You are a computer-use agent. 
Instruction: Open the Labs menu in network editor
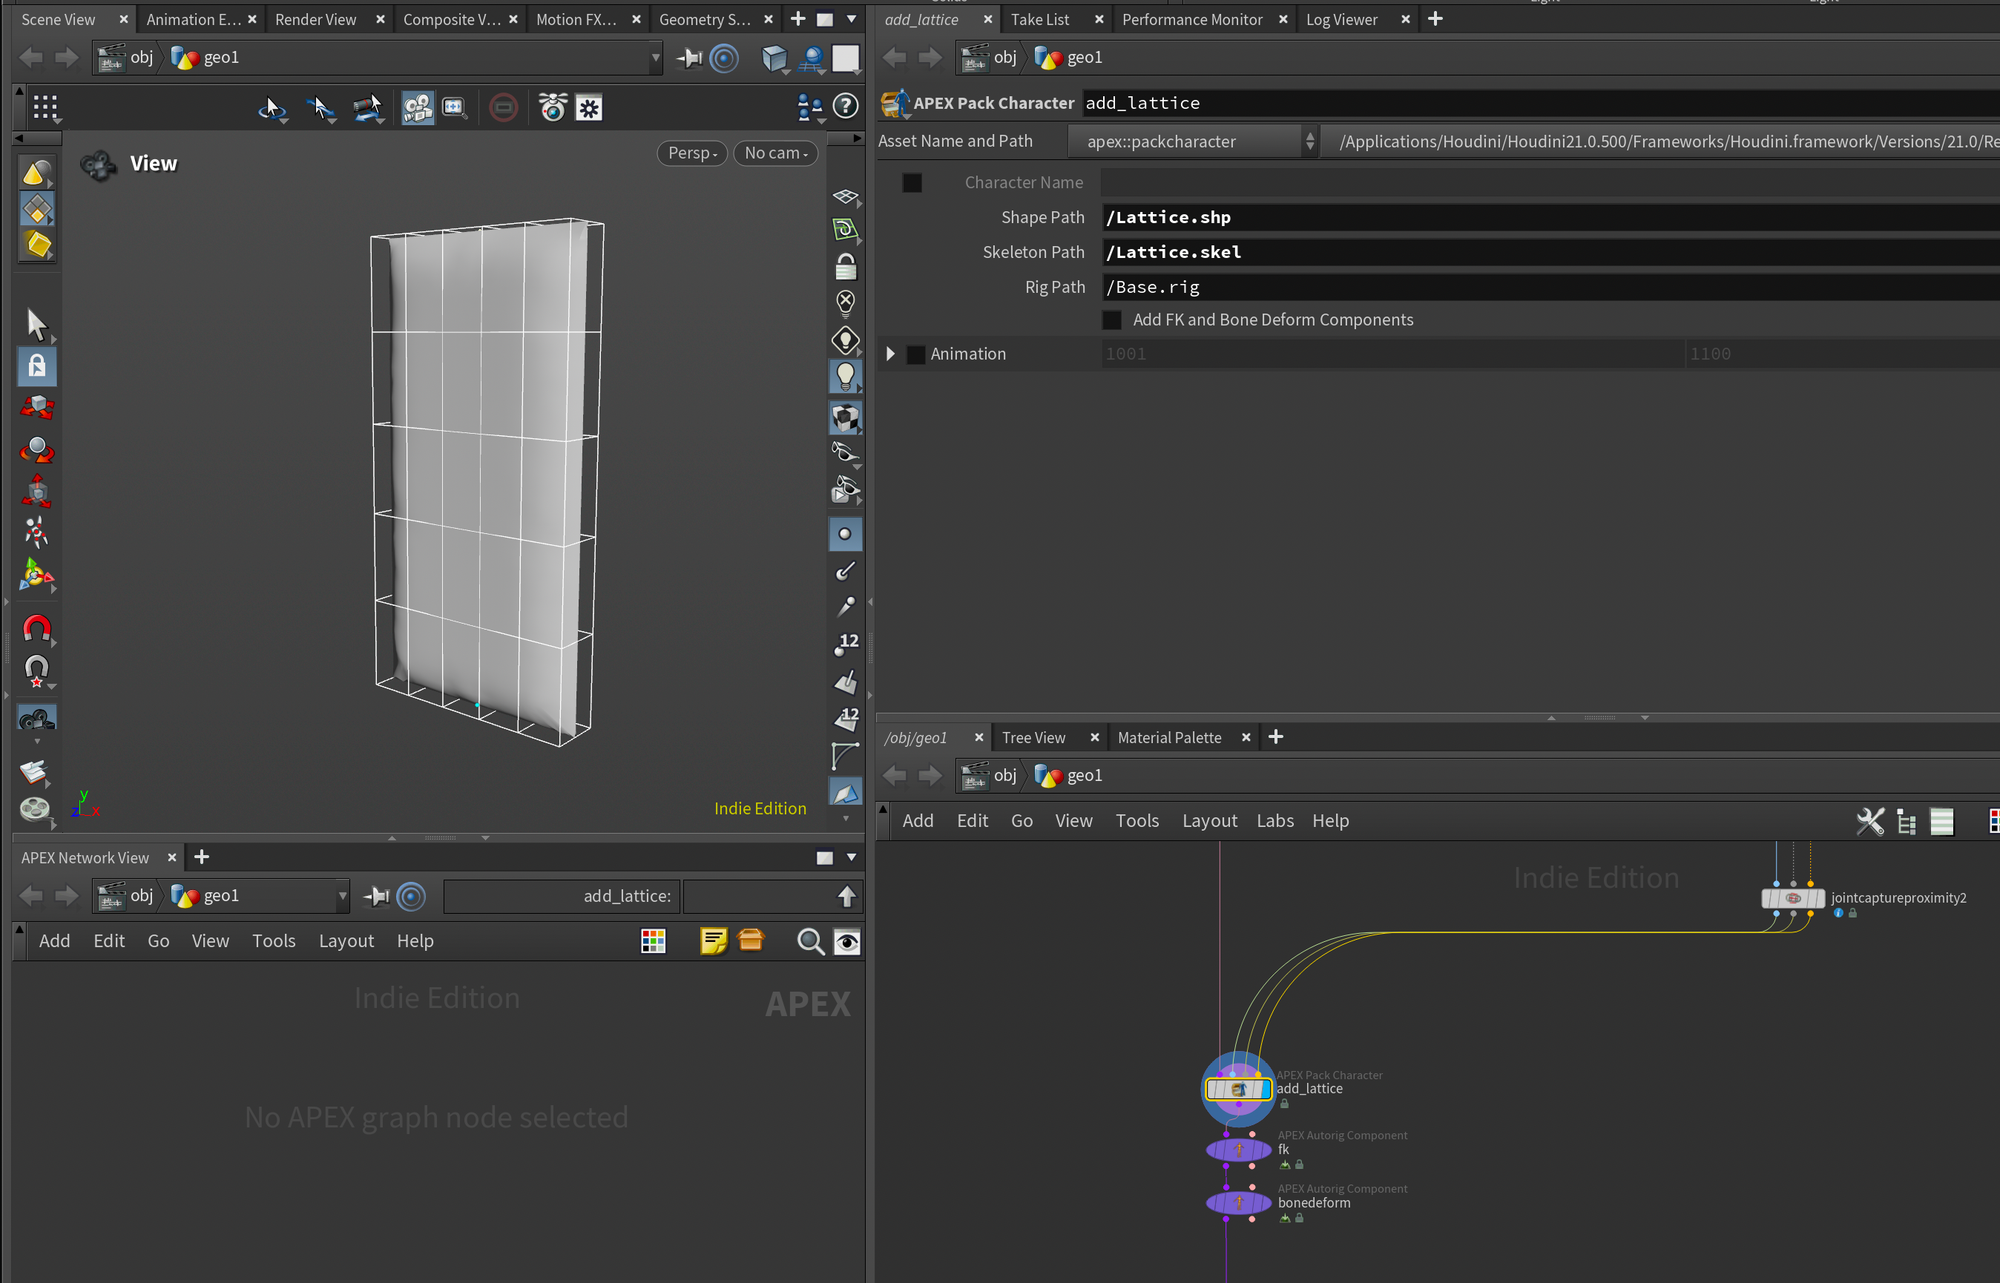1274,821
